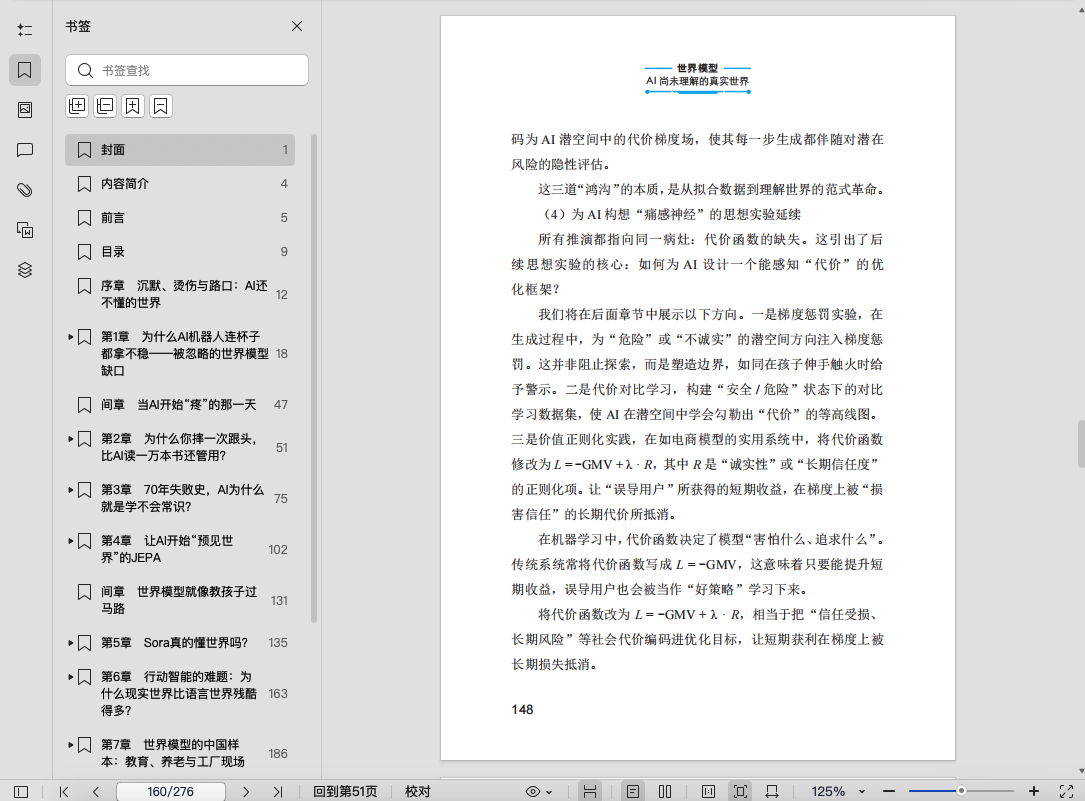The image size is (1085, 801).
Task: Expand the 第2章 bookmark arrow
Action: 71,439
